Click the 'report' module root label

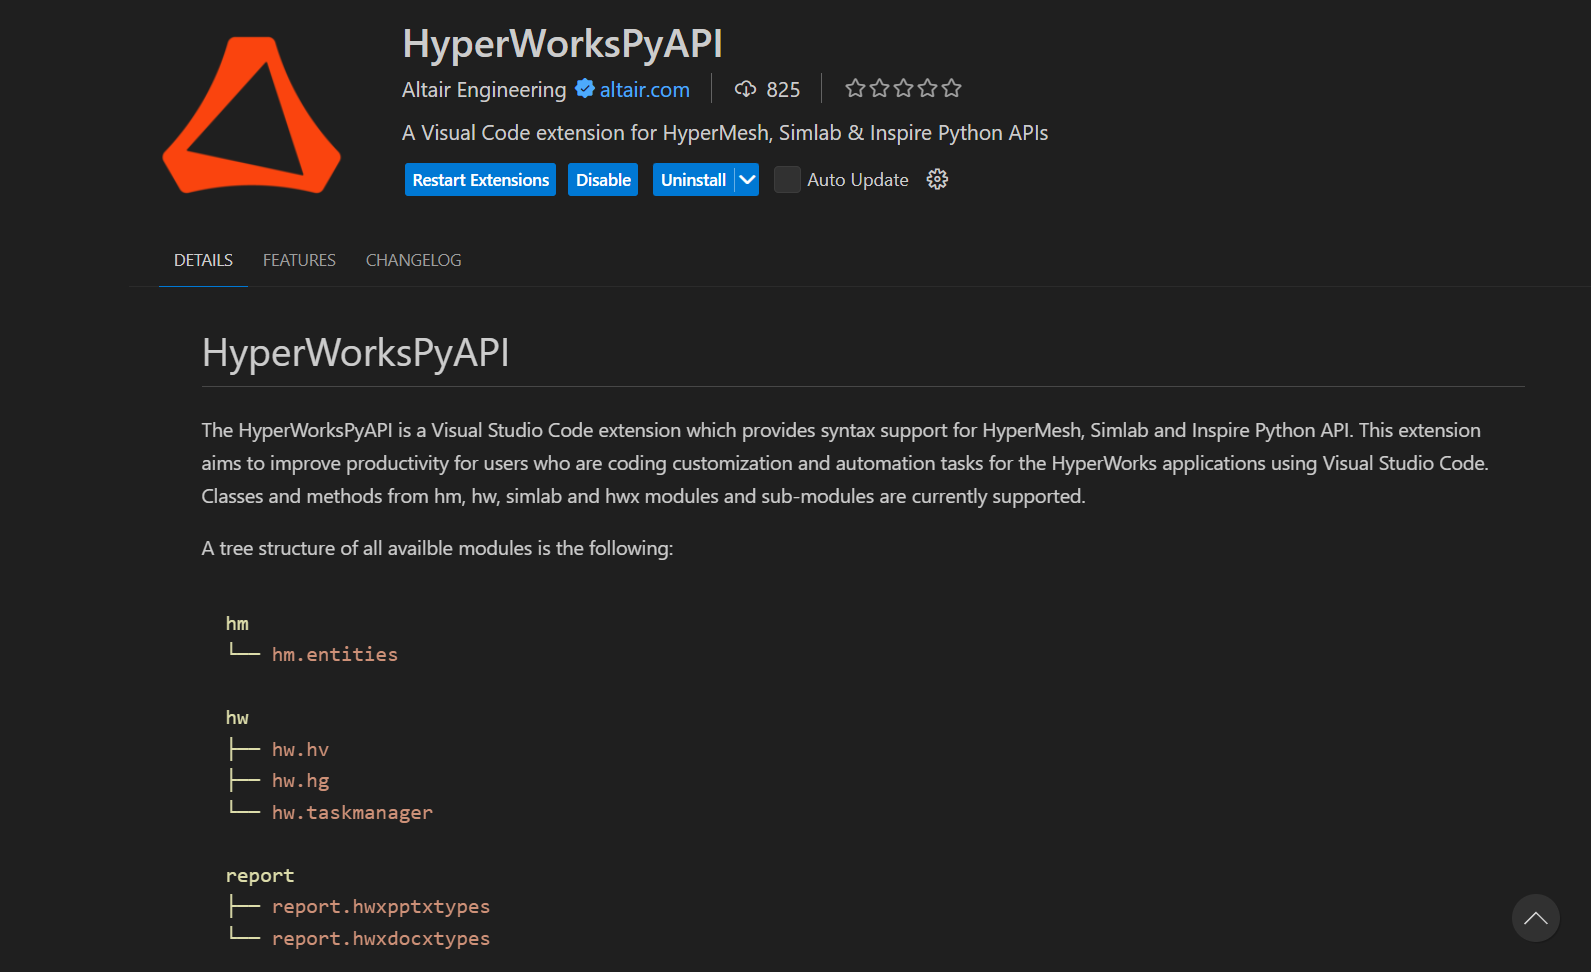(260, 876)
